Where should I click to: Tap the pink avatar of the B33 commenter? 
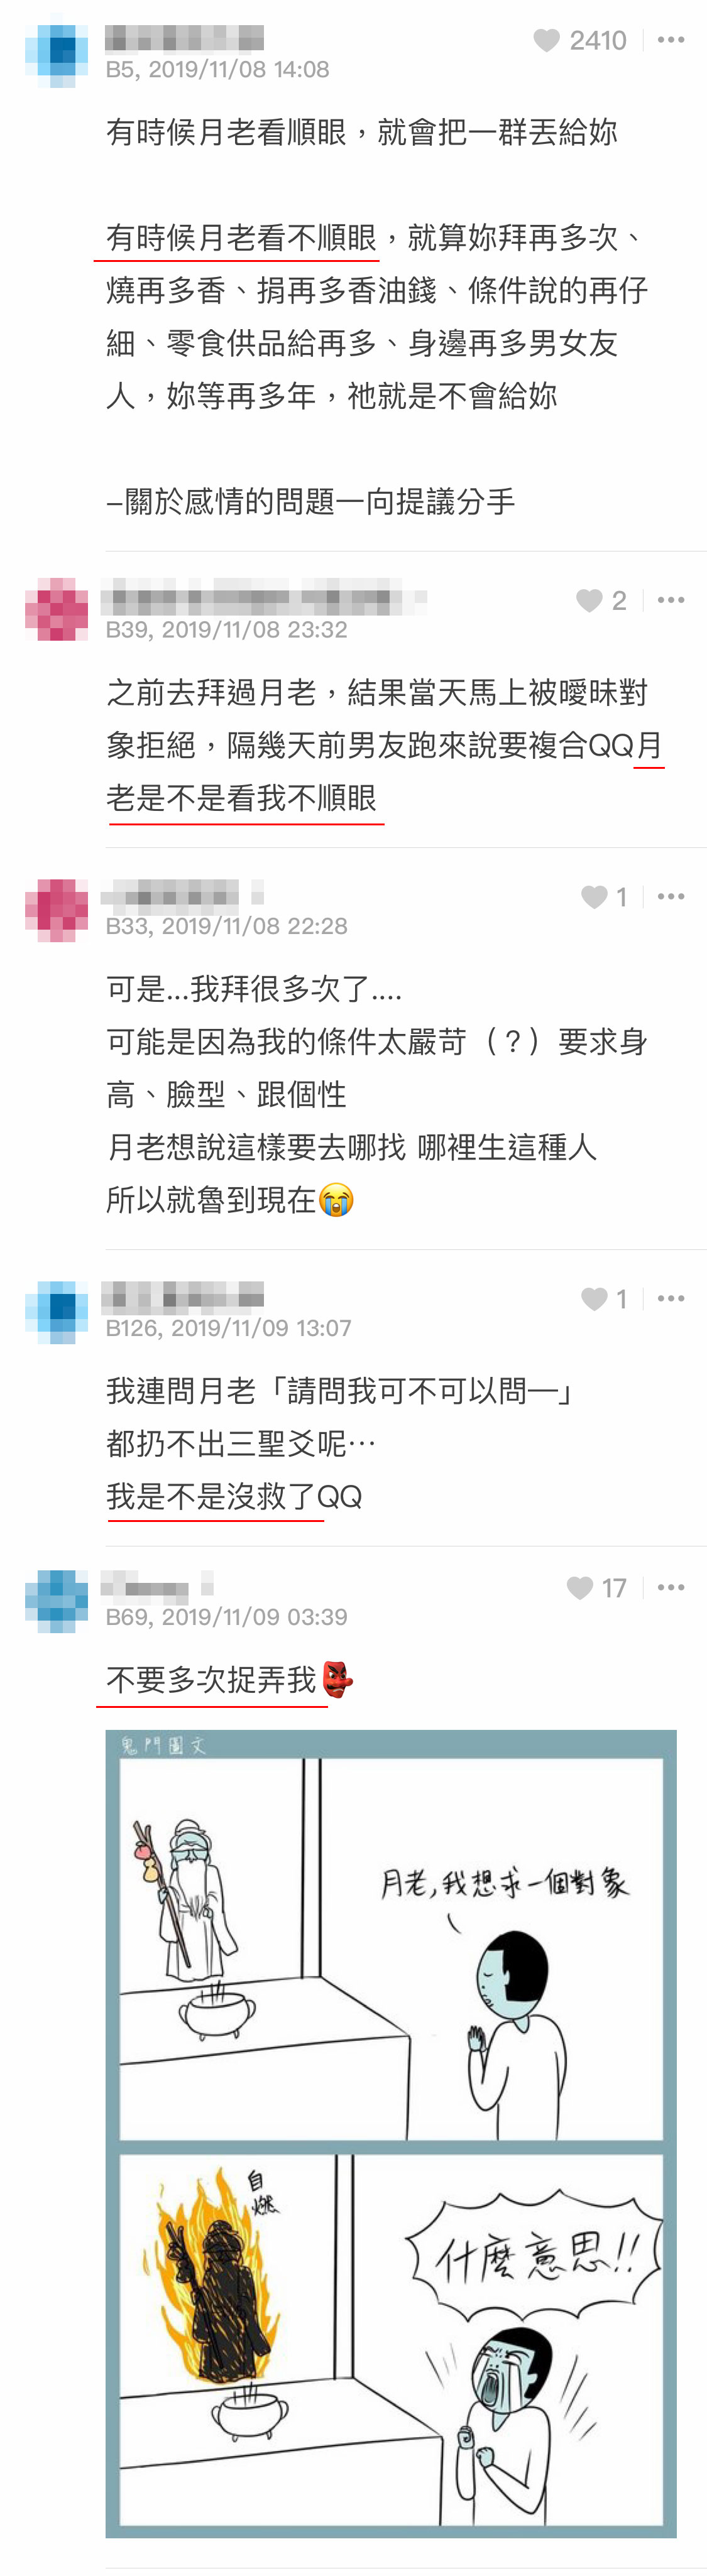(56, 910)
